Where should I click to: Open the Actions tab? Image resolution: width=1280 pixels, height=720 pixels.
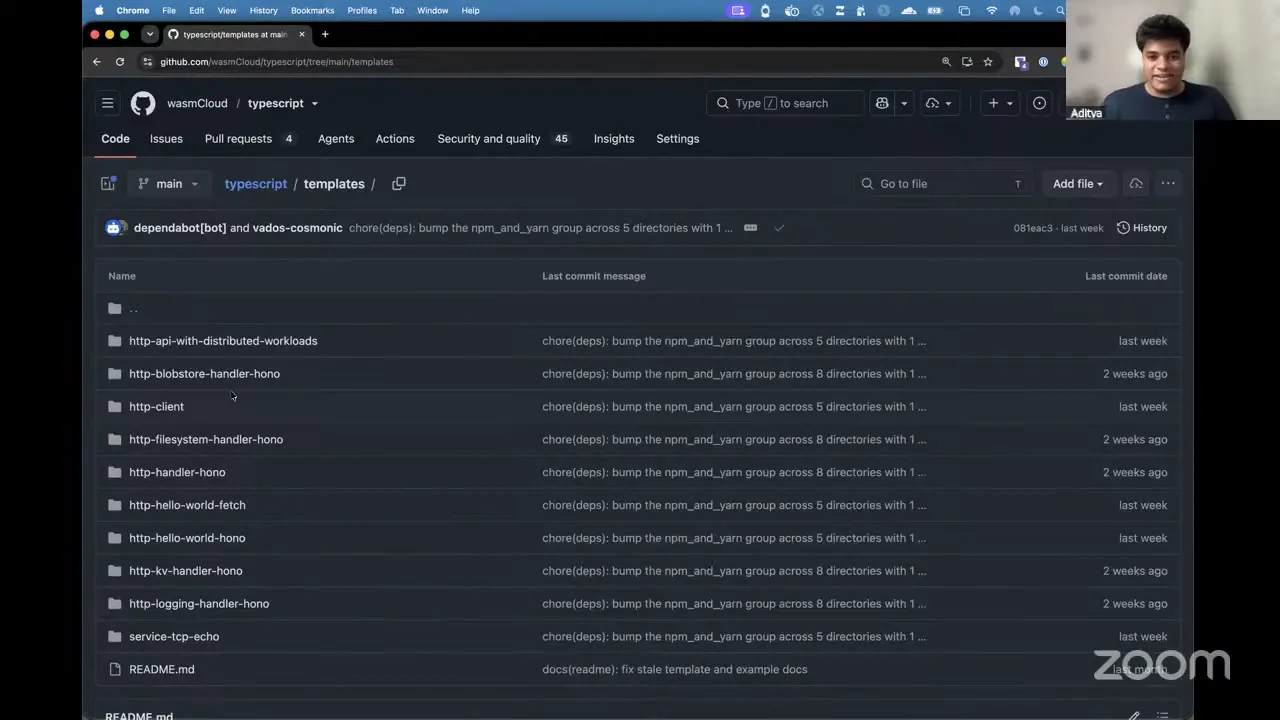[x=395, y=139]
